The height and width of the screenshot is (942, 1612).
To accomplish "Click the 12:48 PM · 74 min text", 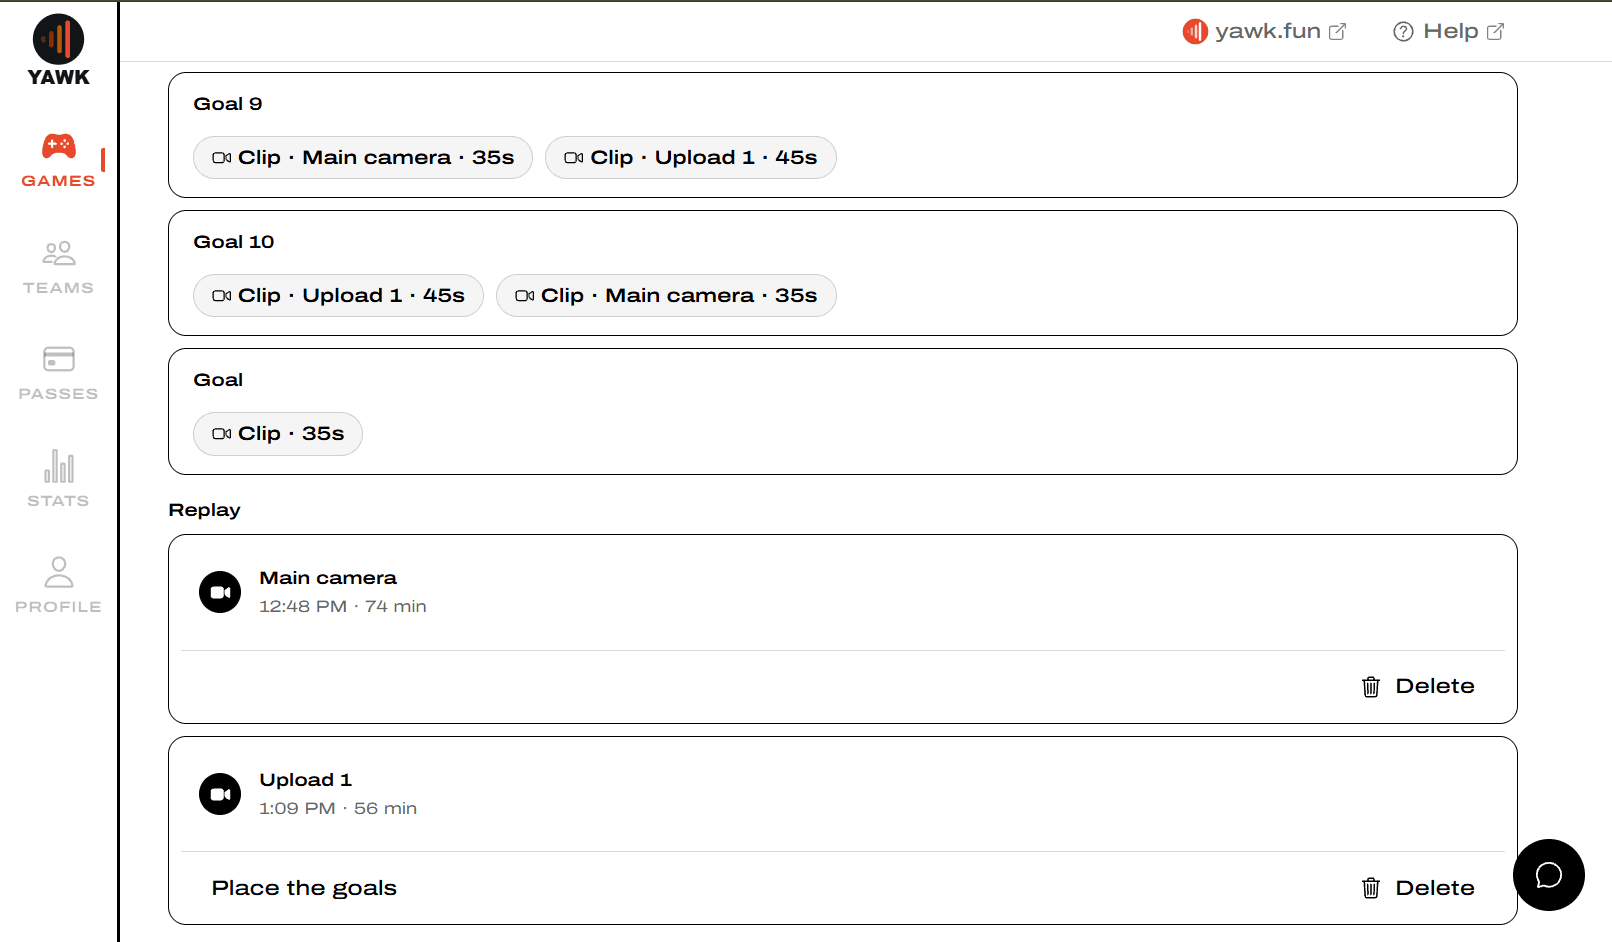I will [343, 606].
